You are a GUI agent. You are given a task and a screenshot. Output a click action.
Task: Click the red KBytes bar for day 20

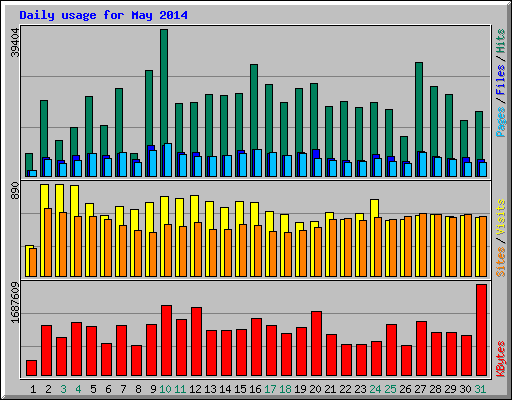[316, 343]
